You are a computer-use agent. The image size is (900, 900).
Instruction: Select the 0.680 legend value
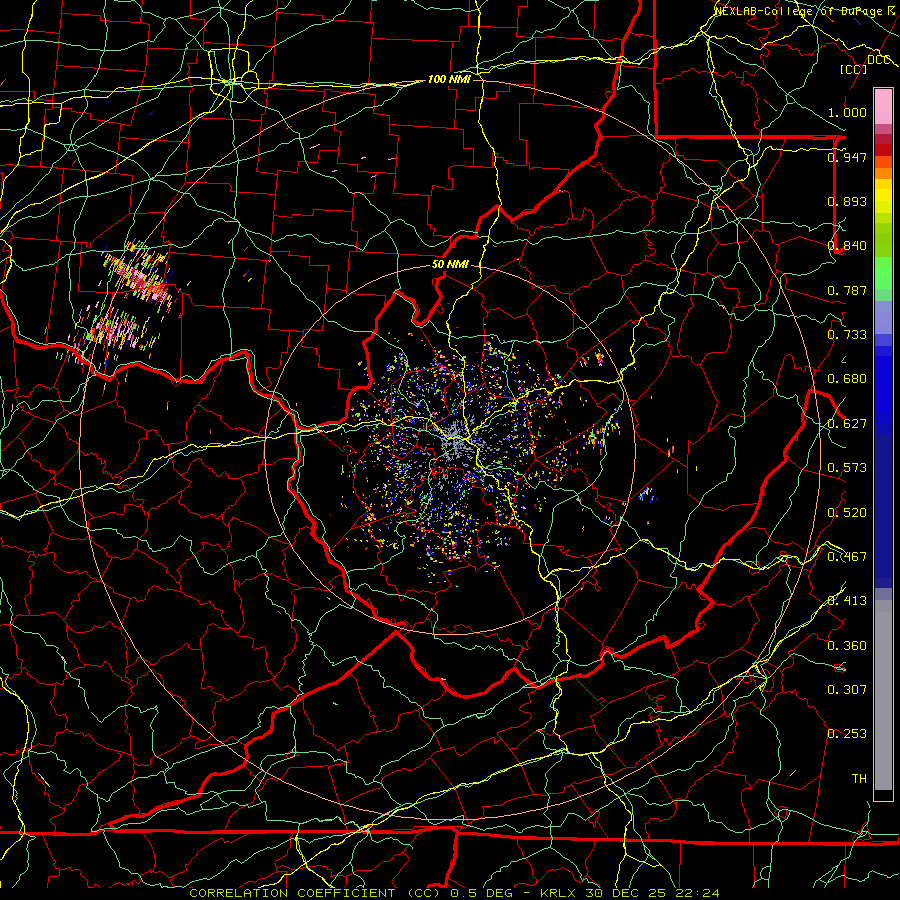pyautogui.click(x=847, y=379)
